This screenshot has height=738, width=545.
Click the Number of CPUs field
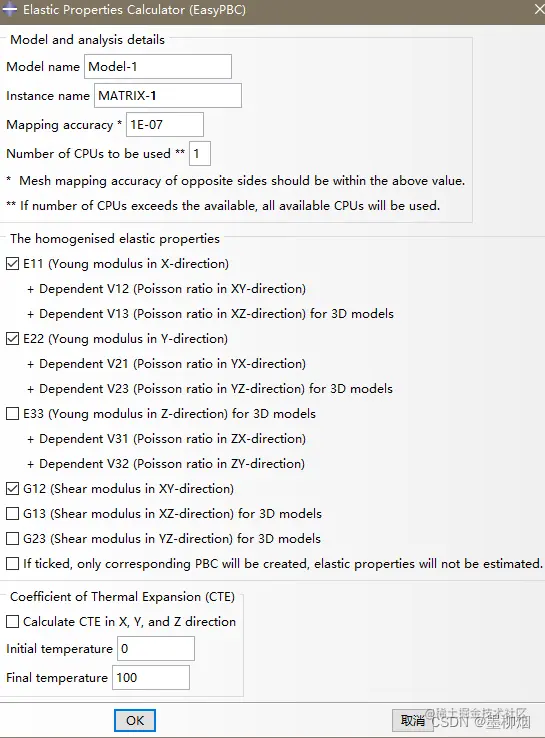[200, 153]
